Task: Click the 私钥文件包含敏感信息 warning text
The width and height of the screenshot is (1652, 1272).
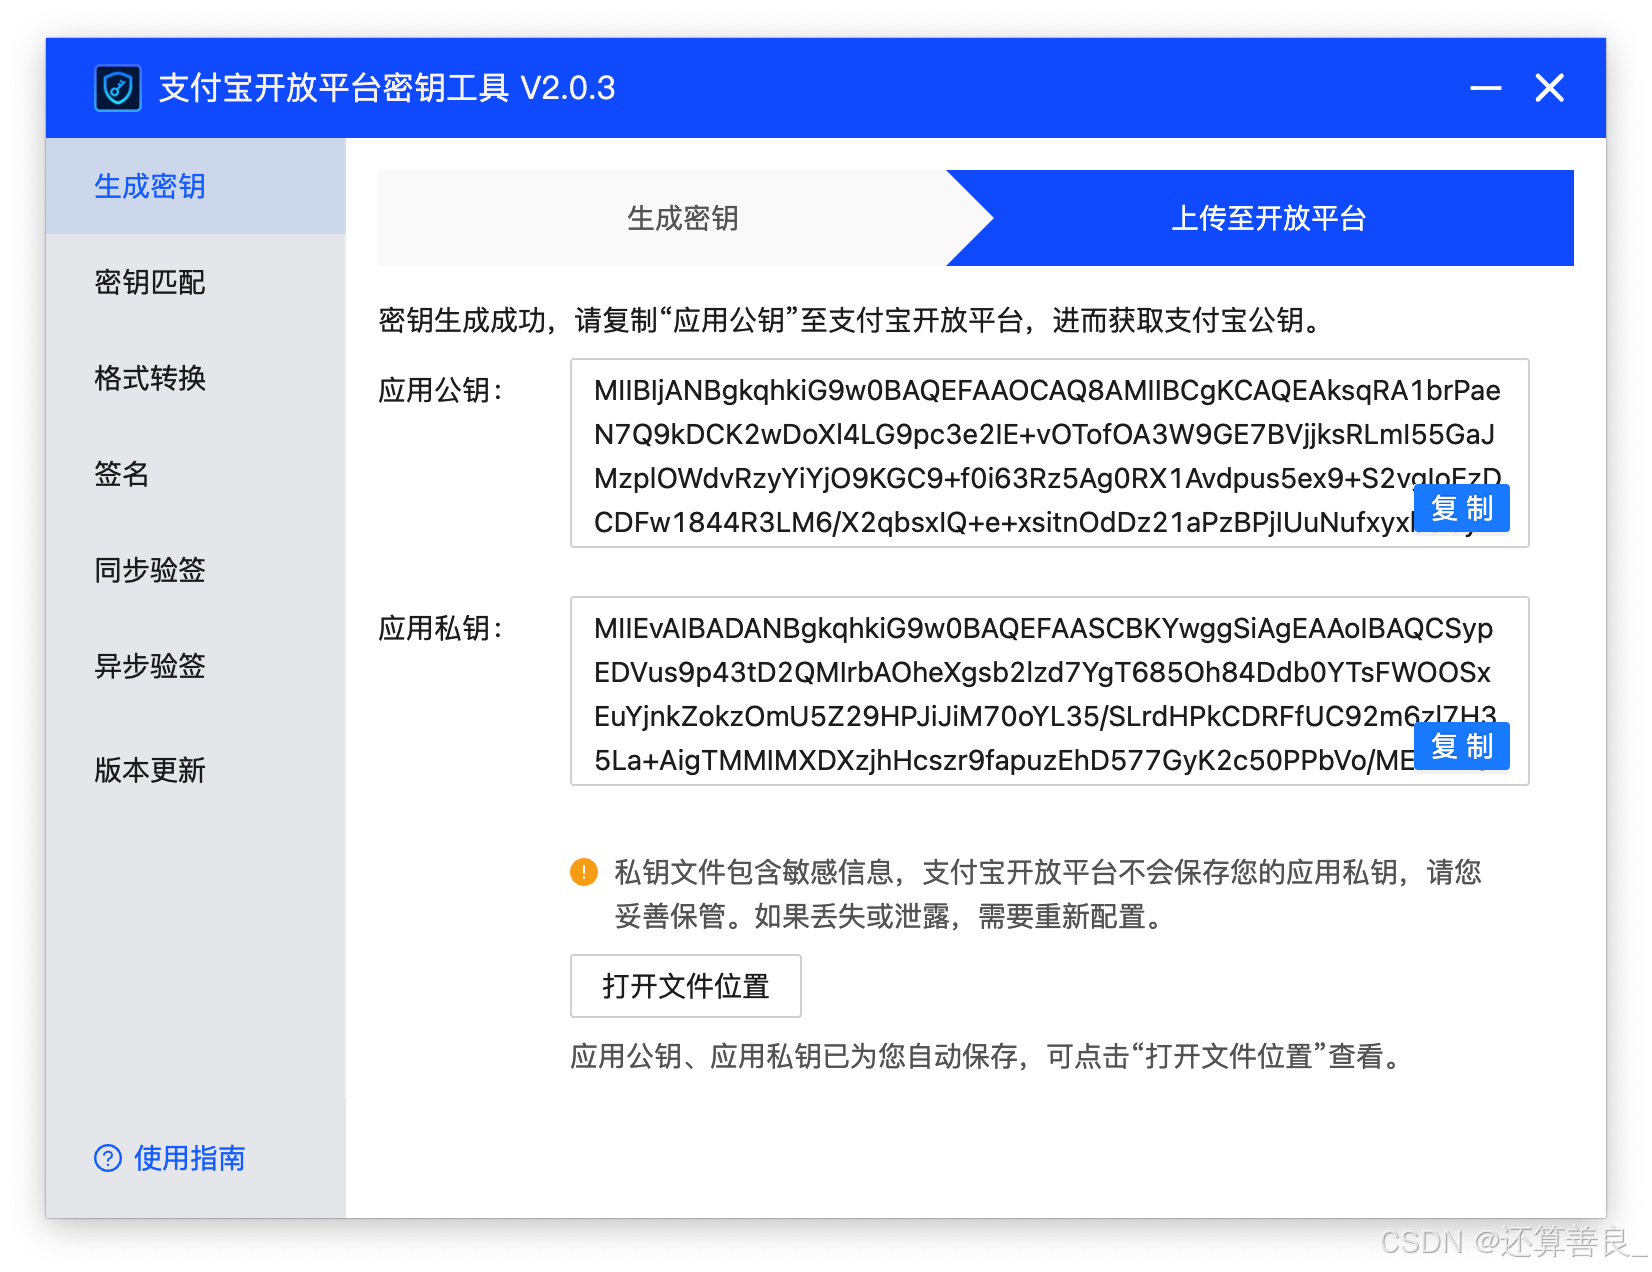Action: [1047, 894]
